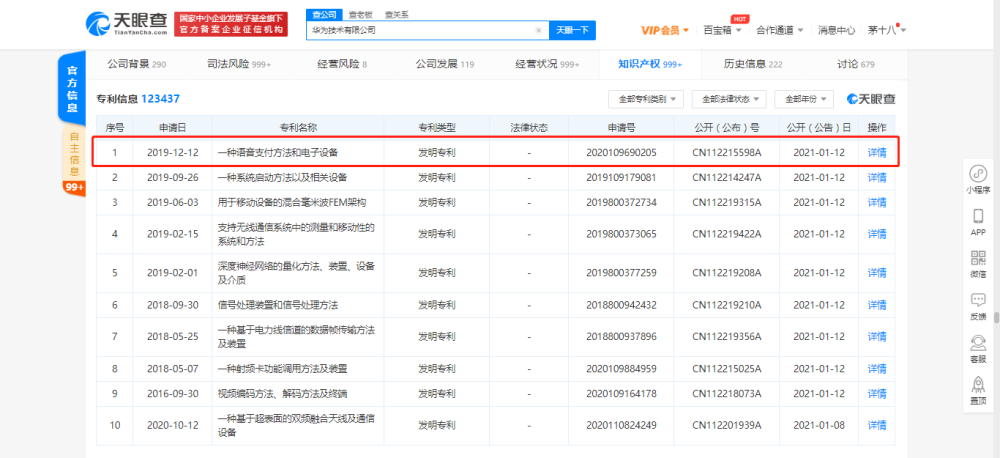
Task: Open 详情 for the 信号处理装置和信号处理方法 patent
Action: (x=877, y=305)
